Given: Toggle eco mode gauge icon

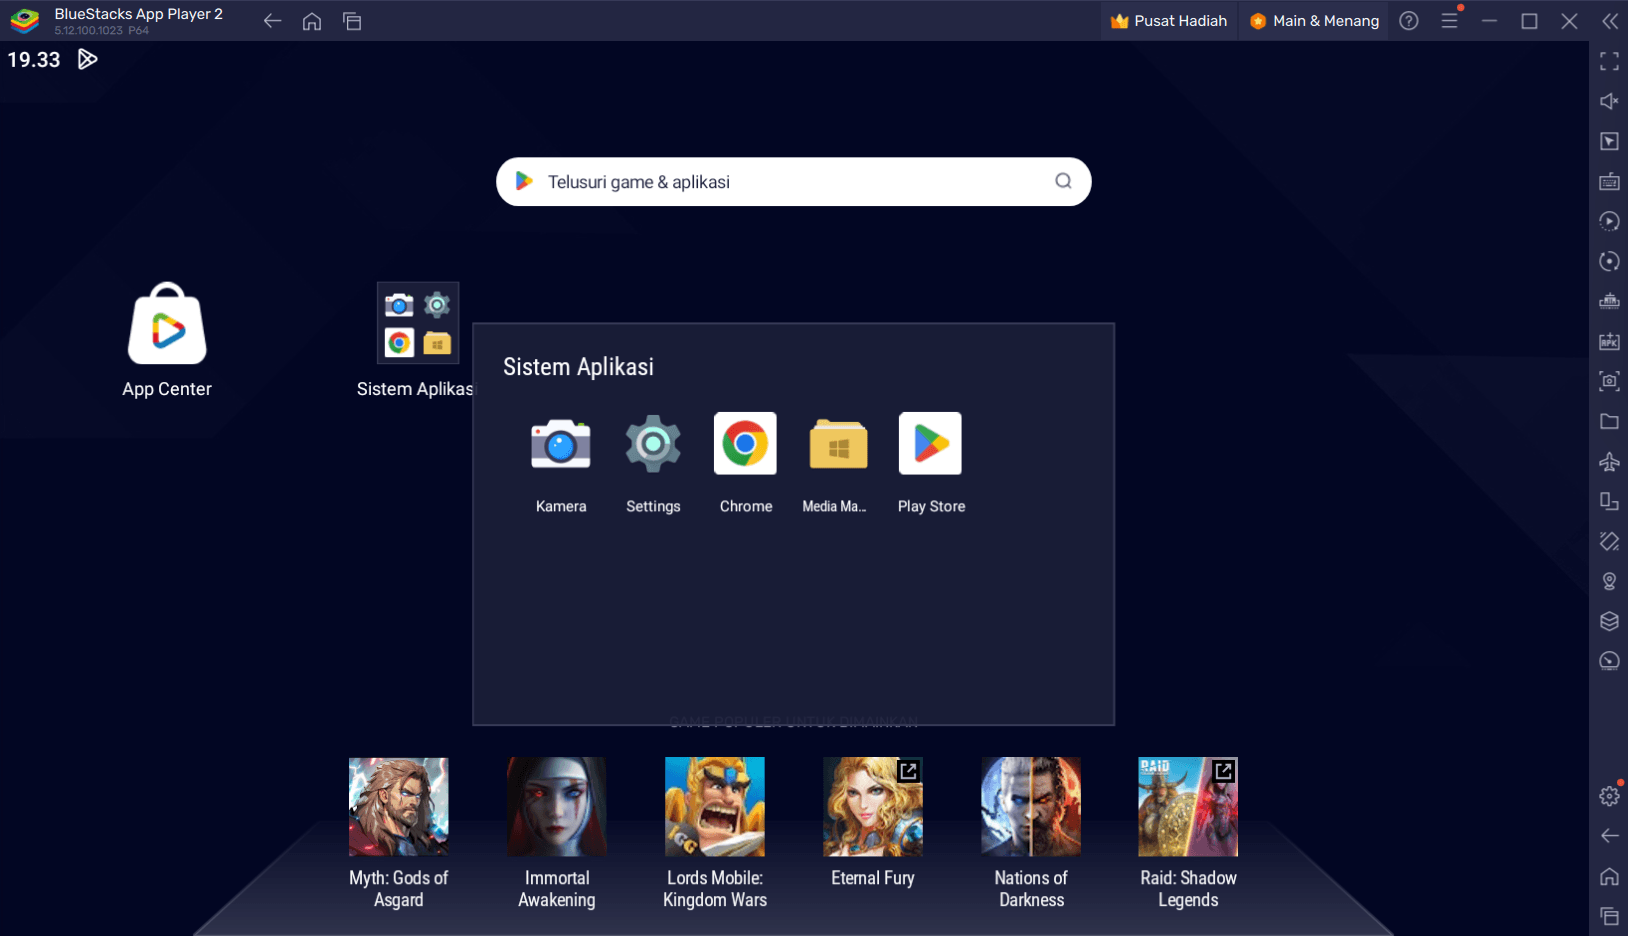Looking at the screenshot, I should point(1609,661).
